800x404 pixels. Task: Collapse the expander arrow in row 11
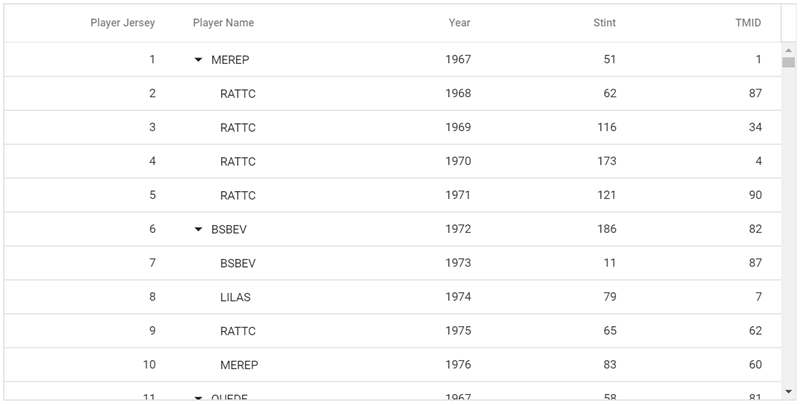pyautogui.click(x=198, y=398)
